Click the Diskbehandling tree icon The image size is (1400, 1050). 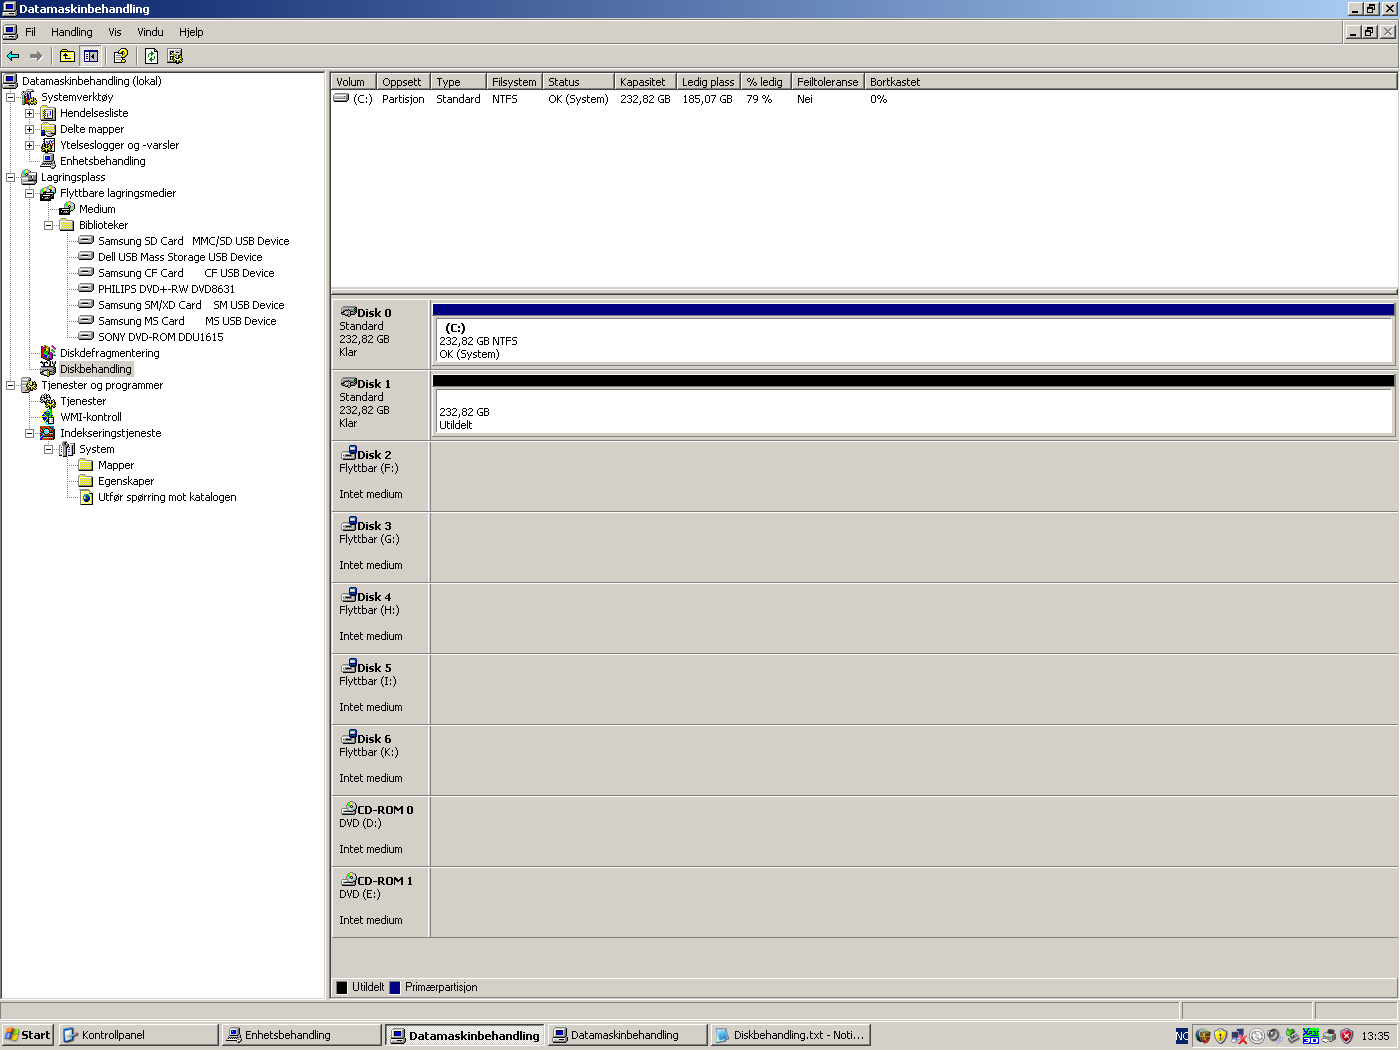point(48,369)
